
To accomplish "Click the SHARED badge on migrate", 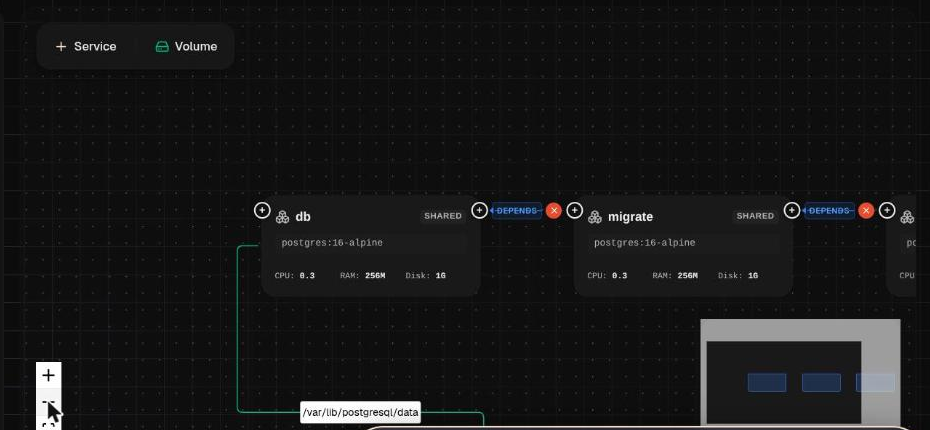I will tap(755, 216).
